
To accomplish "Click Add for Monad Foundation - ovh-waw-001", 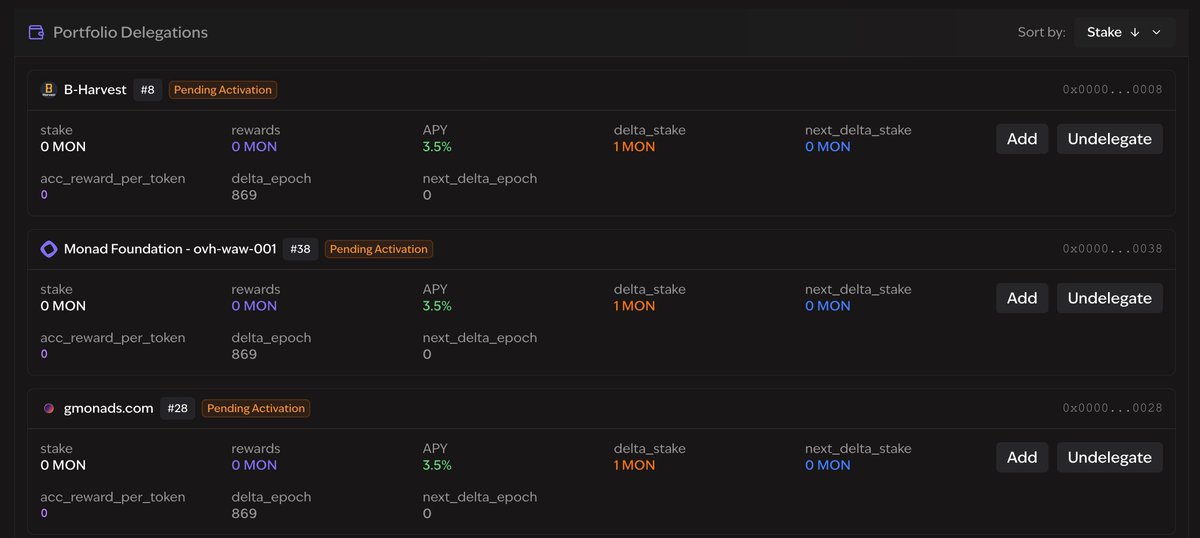I will 1022,298.
